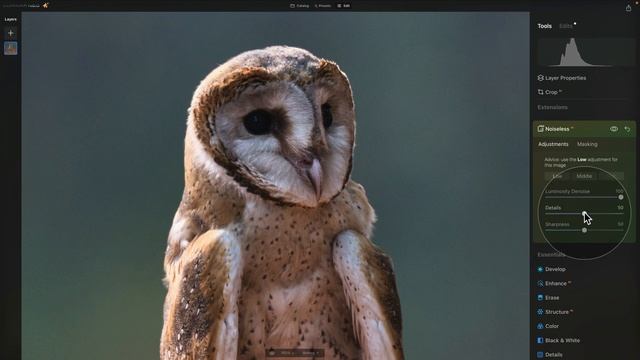Screen dimensions: 640x360
Task: Click the Noiseless extension icon
Action: (x=540, y=129)
